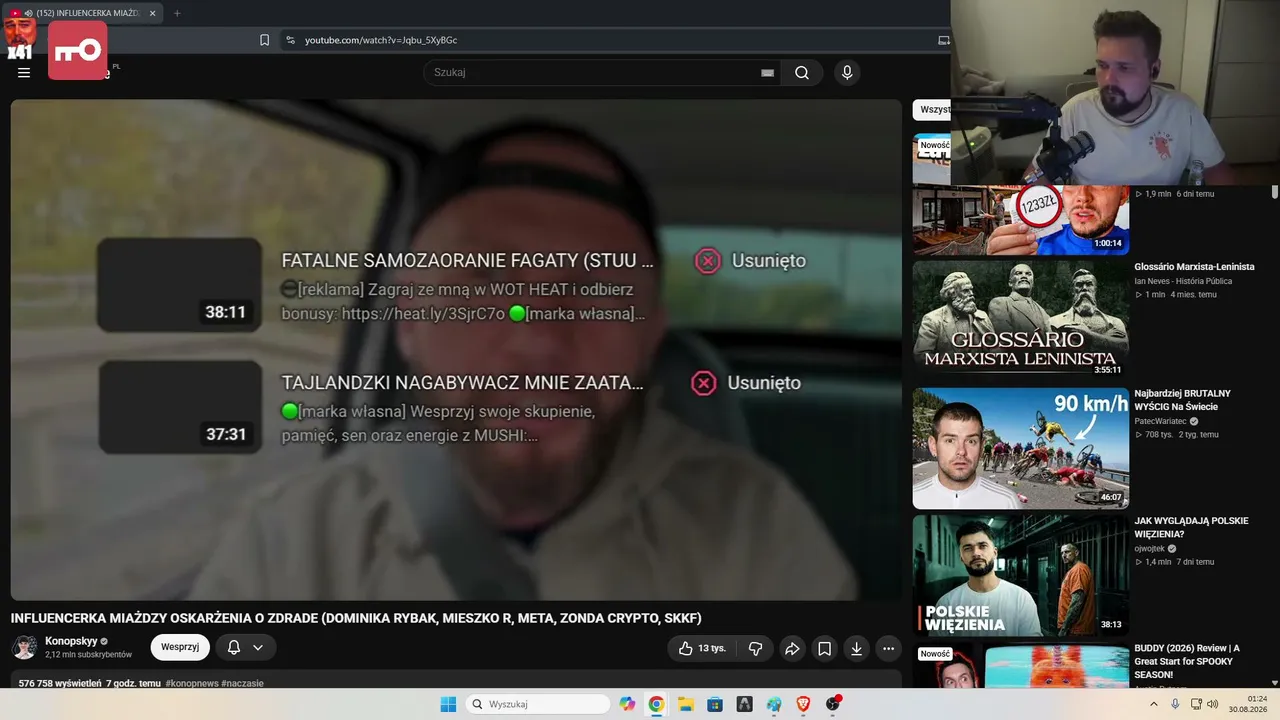Visit Ian Neves - História Pública channel
This screenshot has height=720, width=1280.
pos(1183,281)
